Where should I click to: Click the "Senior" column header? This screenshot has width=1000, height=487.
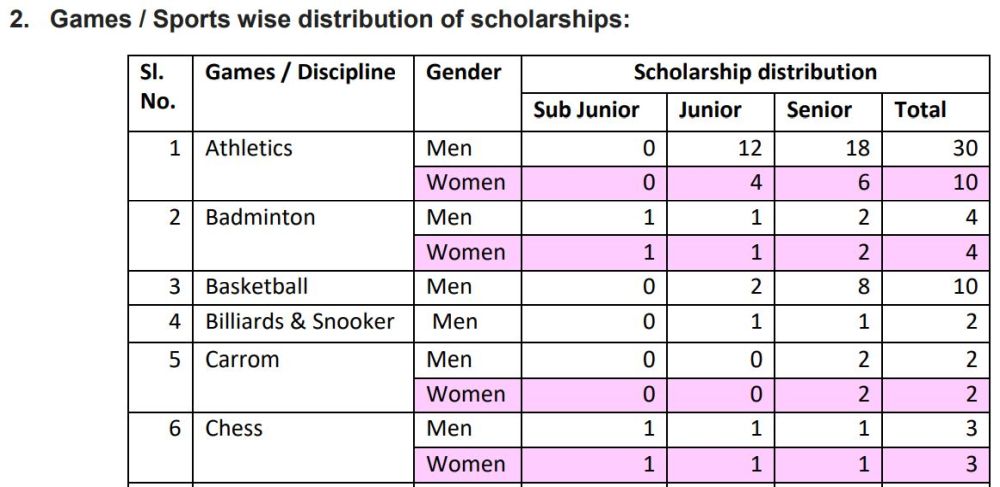[x=819, y=110]
